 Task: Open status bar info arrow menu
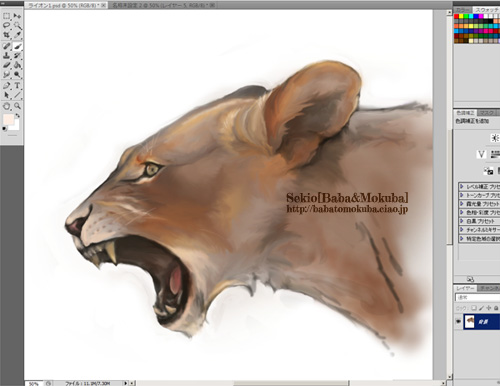click(126, 383)
